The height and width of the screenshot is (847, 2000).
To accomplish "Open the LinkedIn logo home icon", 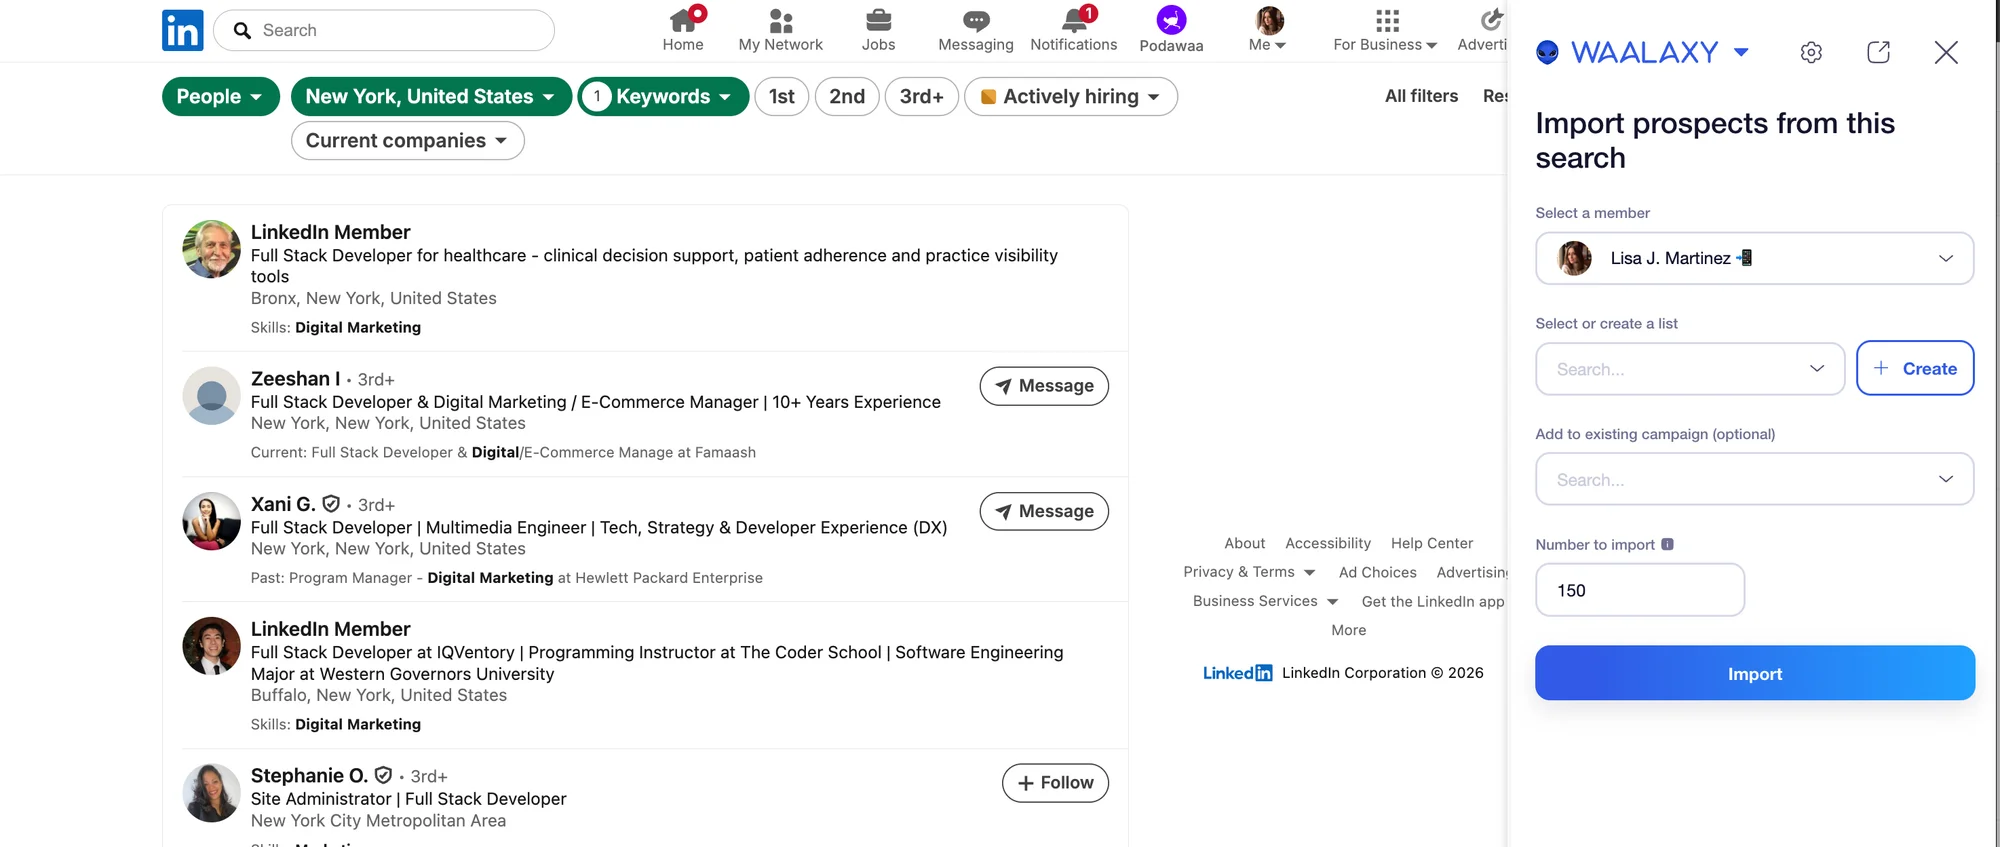I will [x=183, y=30].
